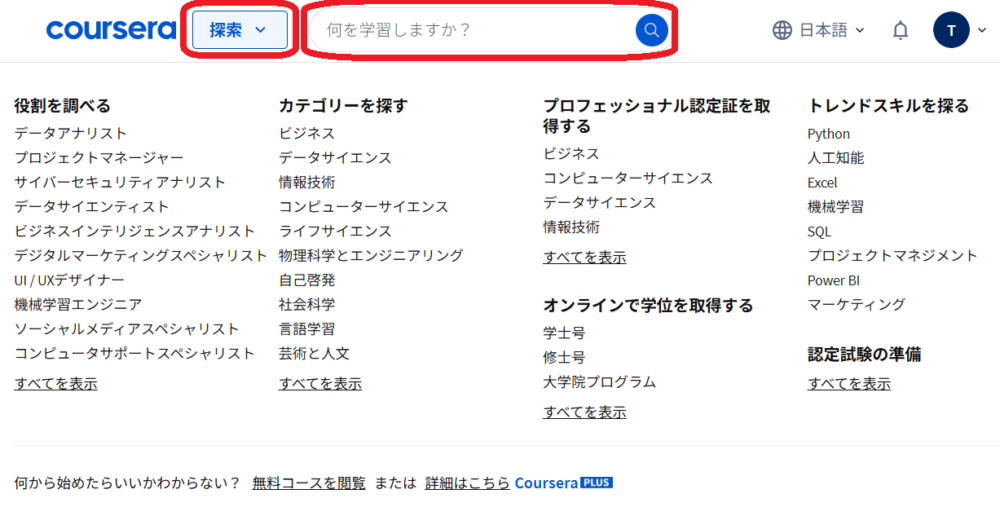The height and width of the screenshot is (507, 1000).
Task: Choose マーケティング trending skill
Action: (857, 304)
